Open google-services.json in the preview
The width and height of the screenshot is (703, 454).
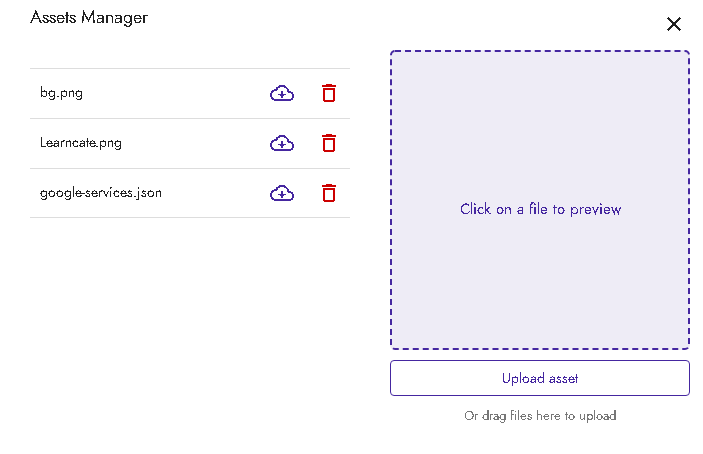pyautogui.click(x=101, y=193)
